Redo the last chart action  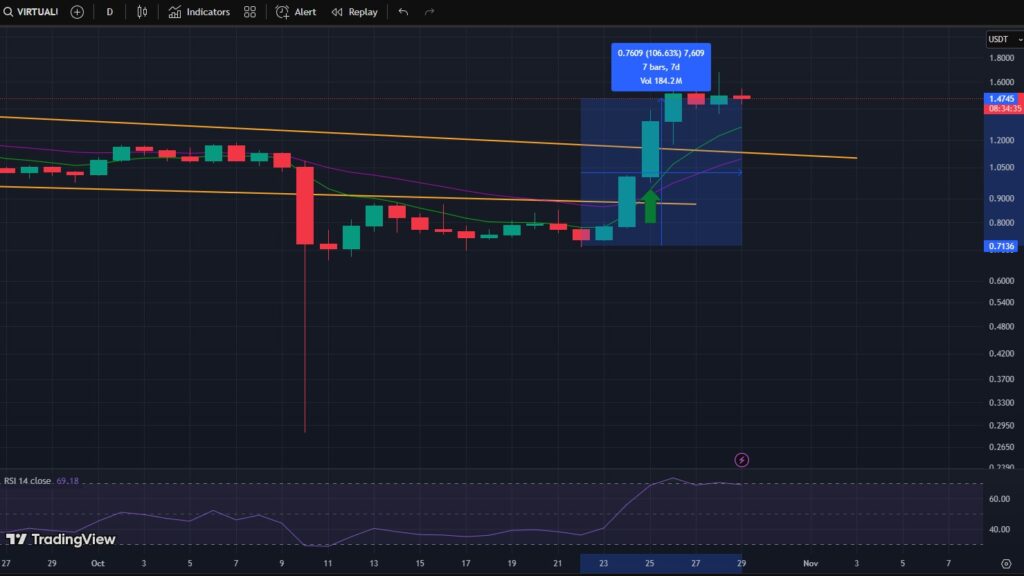[428, 11]
